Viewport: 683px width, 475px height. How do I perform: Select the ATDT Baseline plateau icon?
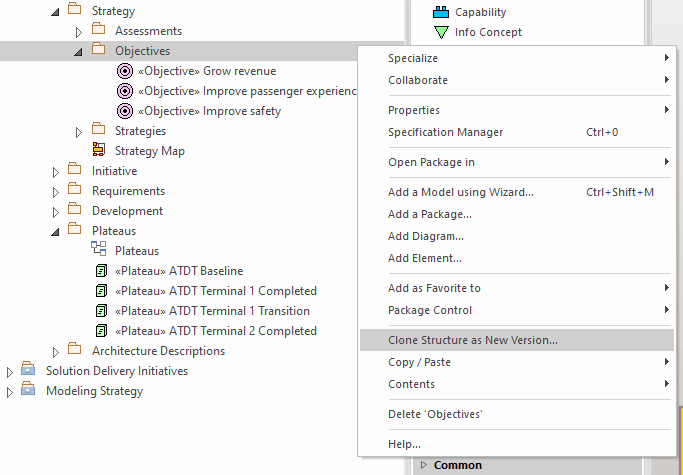pos(100,271)
